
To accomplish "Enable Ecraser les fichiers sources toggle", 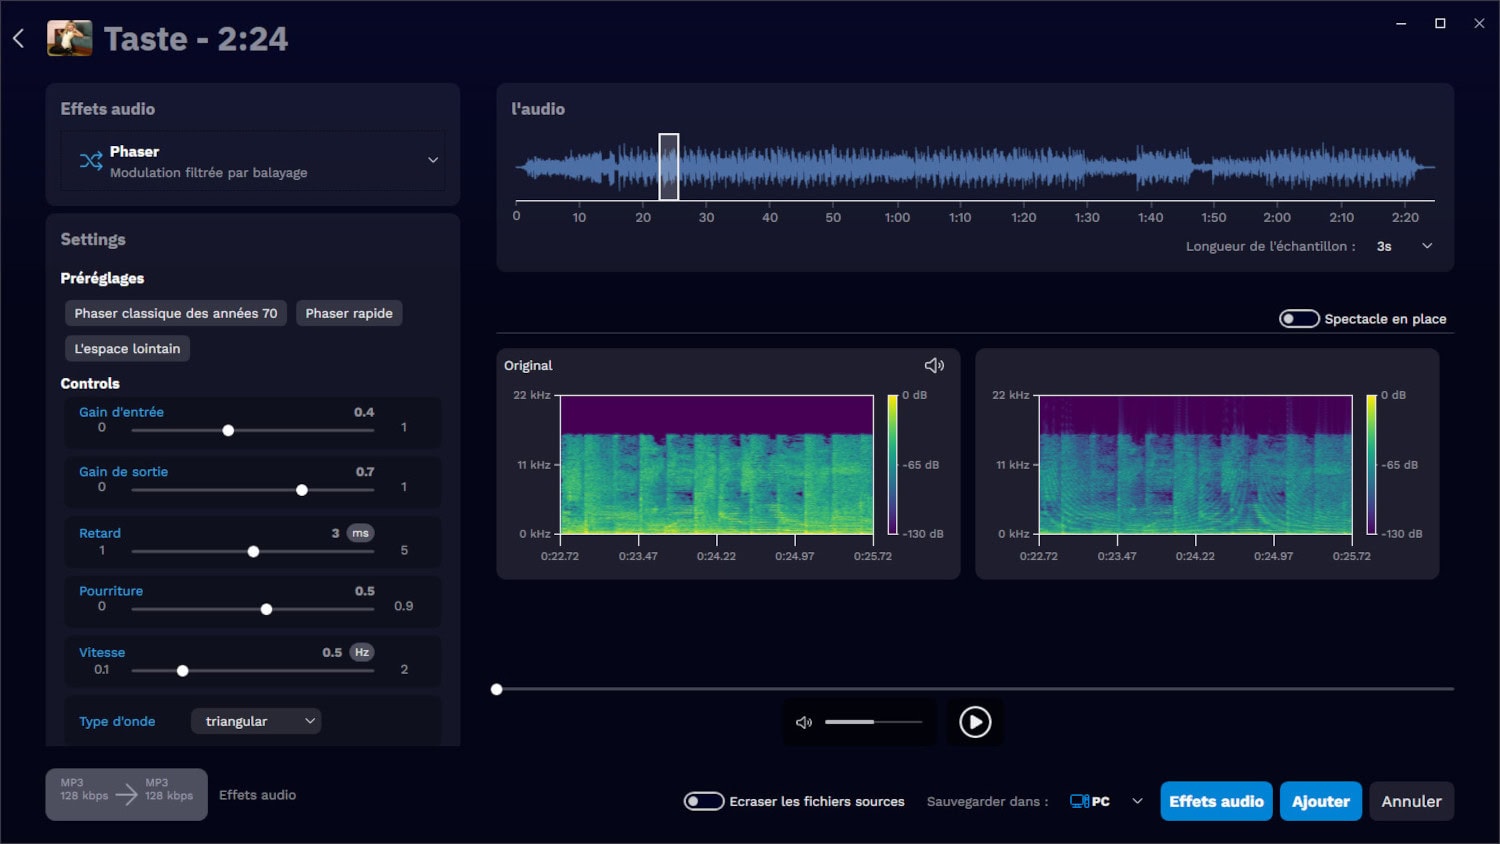I will point(703,801).
